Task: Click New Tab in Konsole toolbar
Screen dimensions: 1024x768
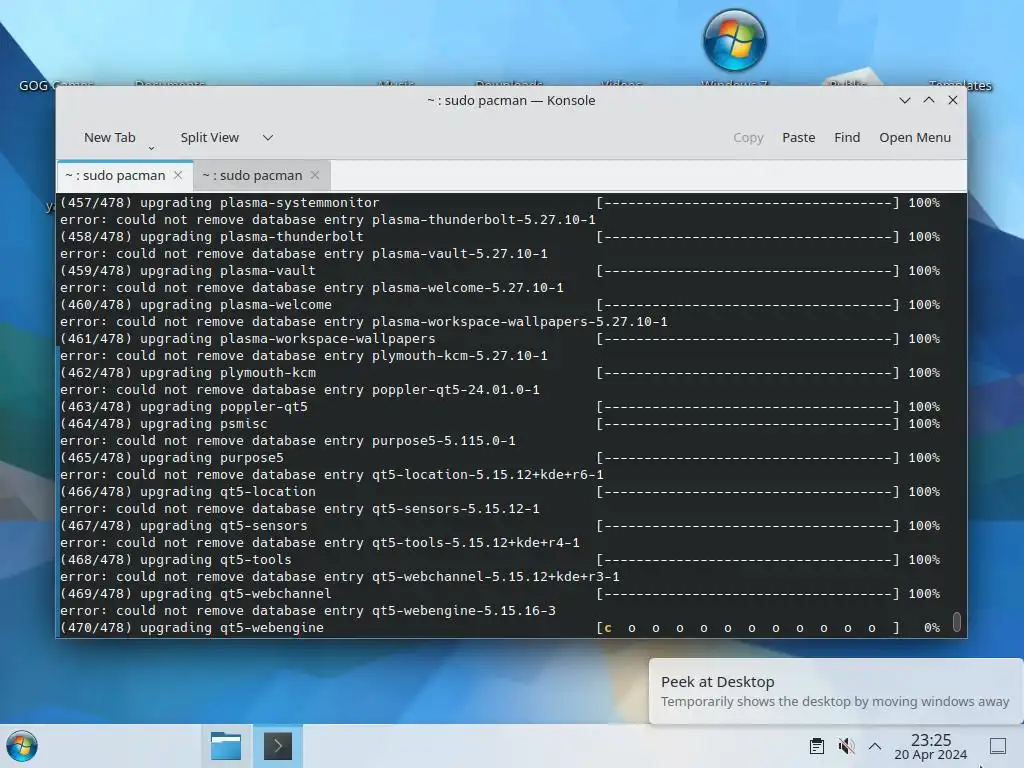Action: click(110, 138)
